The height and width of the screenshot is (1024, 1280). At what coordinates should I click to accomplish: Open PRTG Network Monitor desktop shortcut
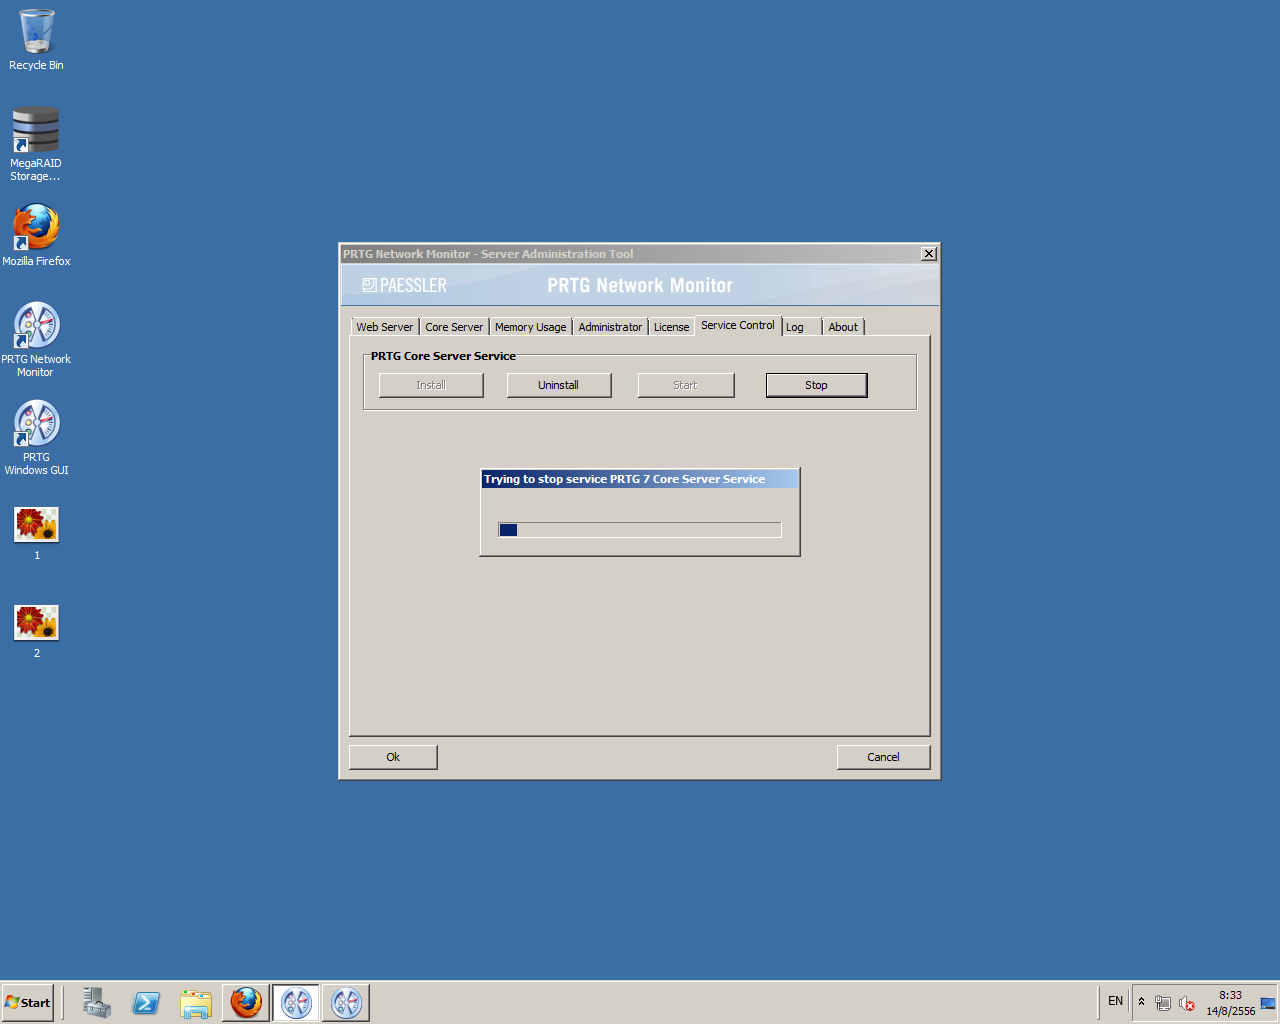coord(36,340)
